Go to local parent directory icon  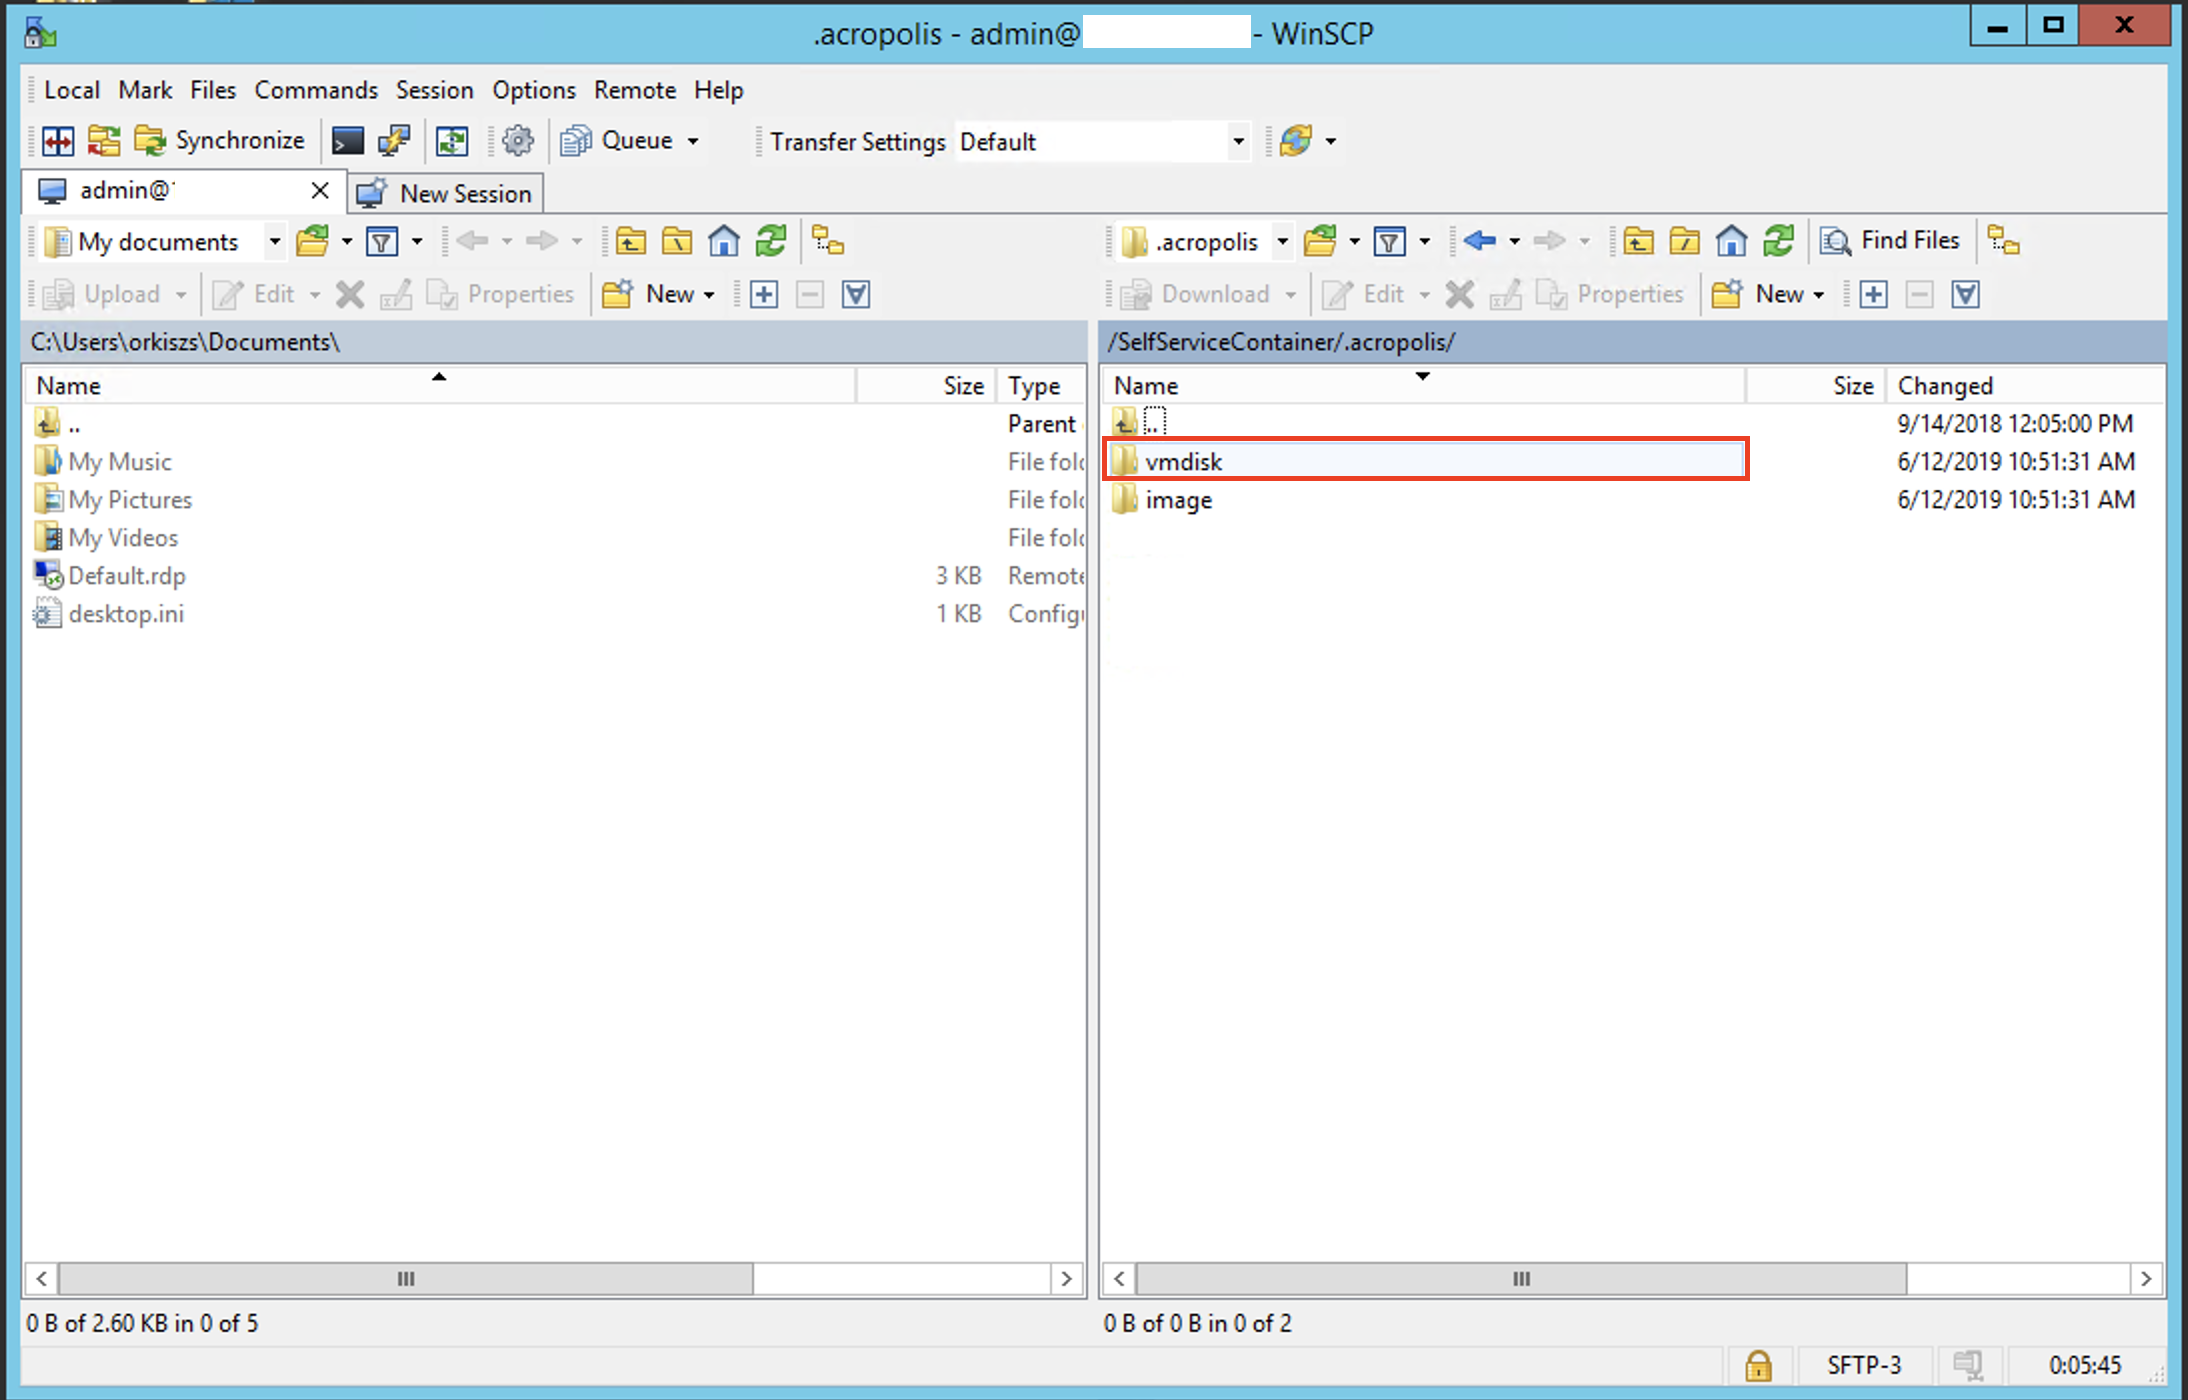pyautogui.click(x=630, y=241)
